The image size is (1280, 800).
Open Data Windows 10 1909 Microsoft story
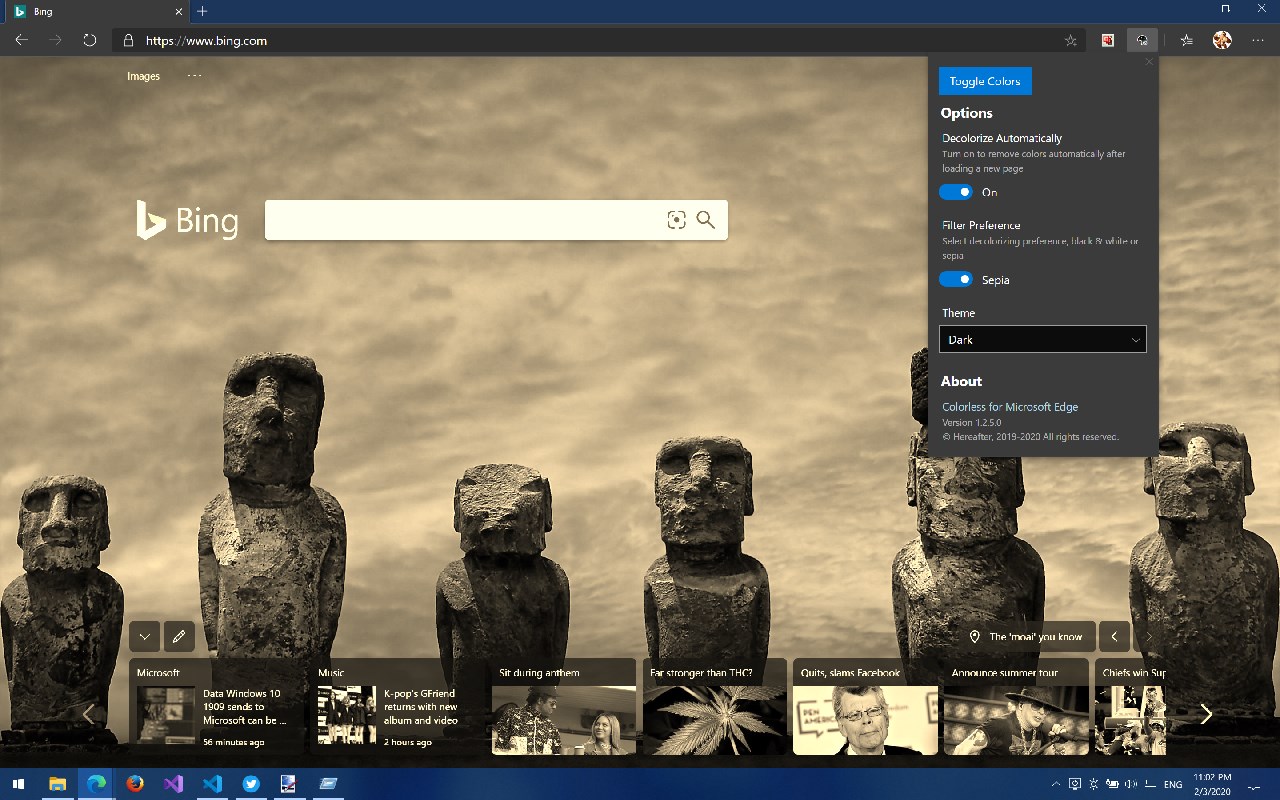[x=219, y=706]
